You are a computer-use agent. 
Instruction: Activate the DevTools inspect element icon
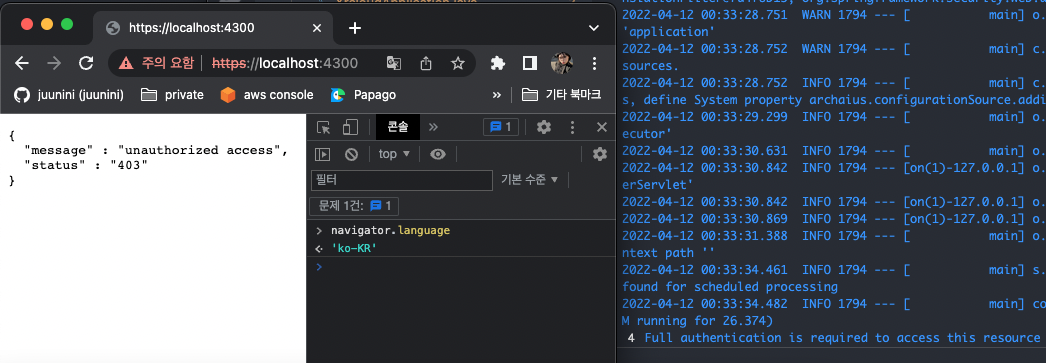coord(324,127)
